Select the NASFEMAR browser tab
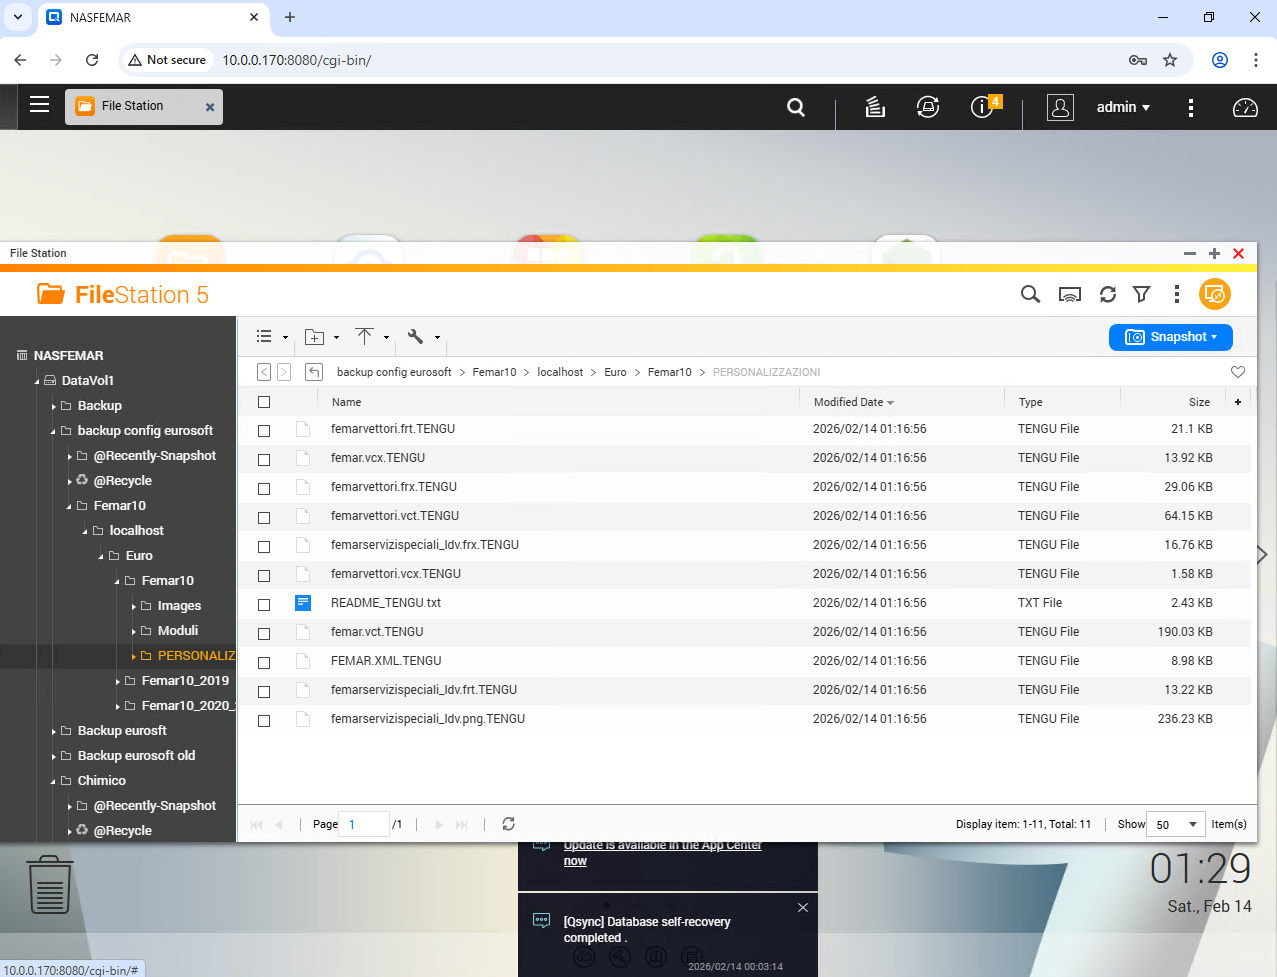 (x=153, y=18)
